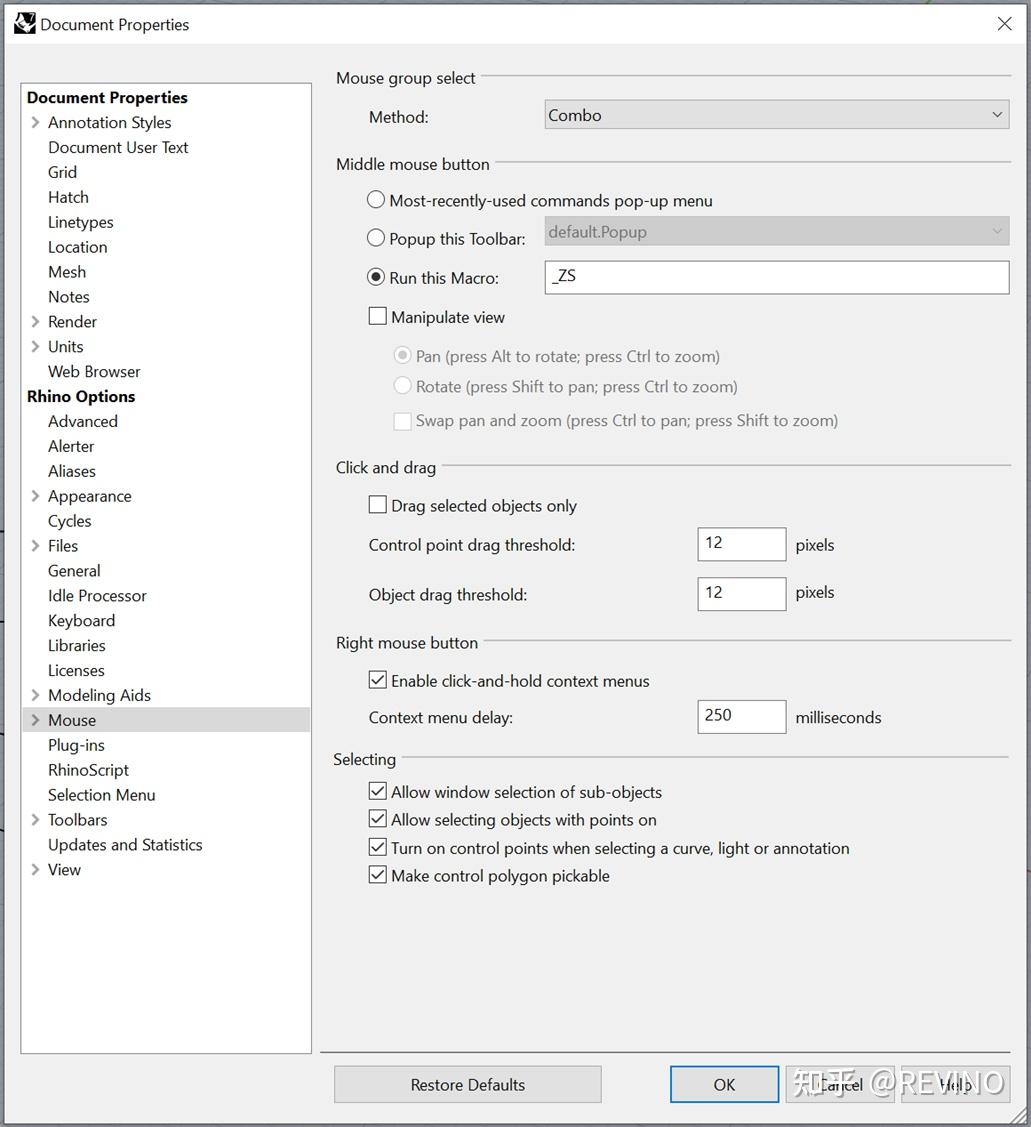The width and height of the screenshot is (1031, 1127).
Task: Toggle Turn on control points when selecting
Action: point(377,847)
